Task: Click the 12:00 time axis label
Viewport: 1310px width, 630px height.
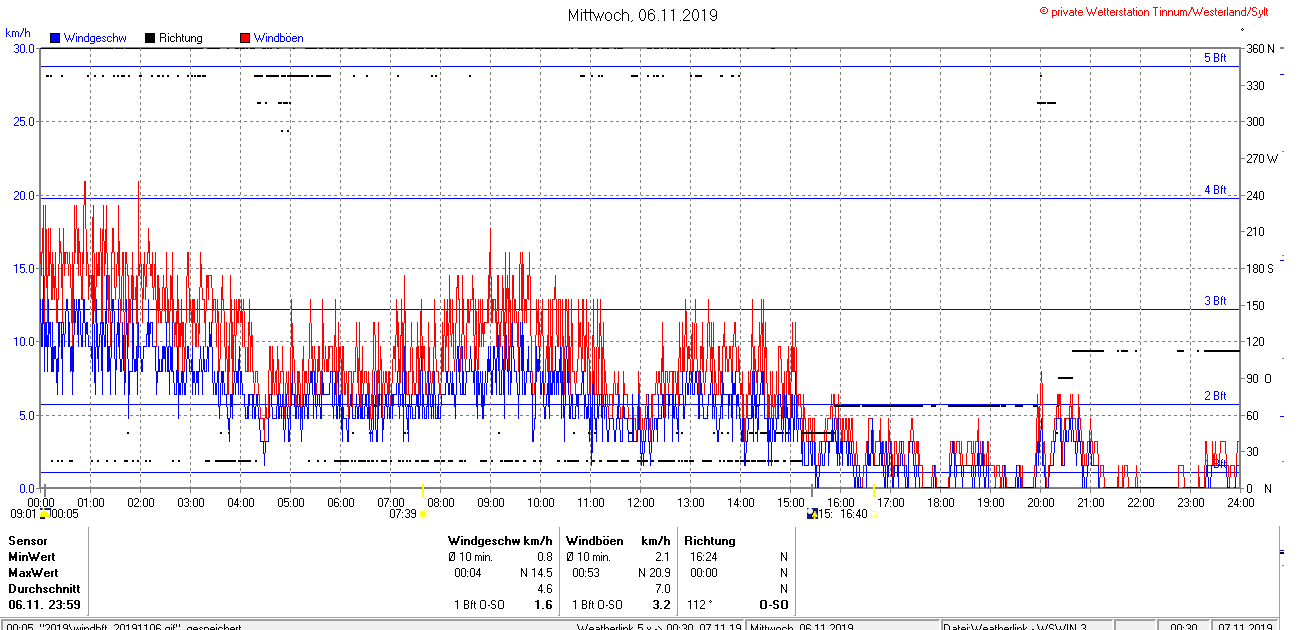Action: click(641, 502)
